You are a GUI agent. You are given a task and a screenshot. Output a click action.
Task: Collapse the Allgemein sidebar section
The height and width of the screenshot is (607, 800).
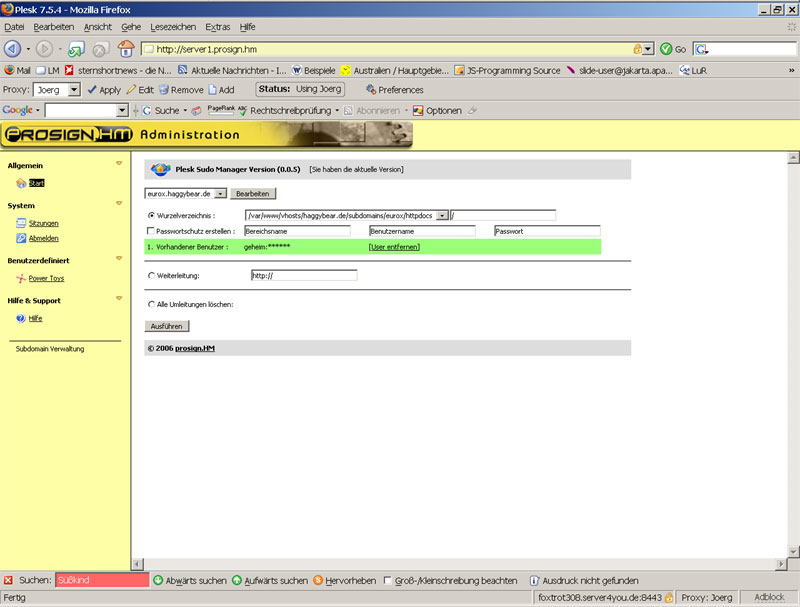pyautogui.click(x=119, y=163)
